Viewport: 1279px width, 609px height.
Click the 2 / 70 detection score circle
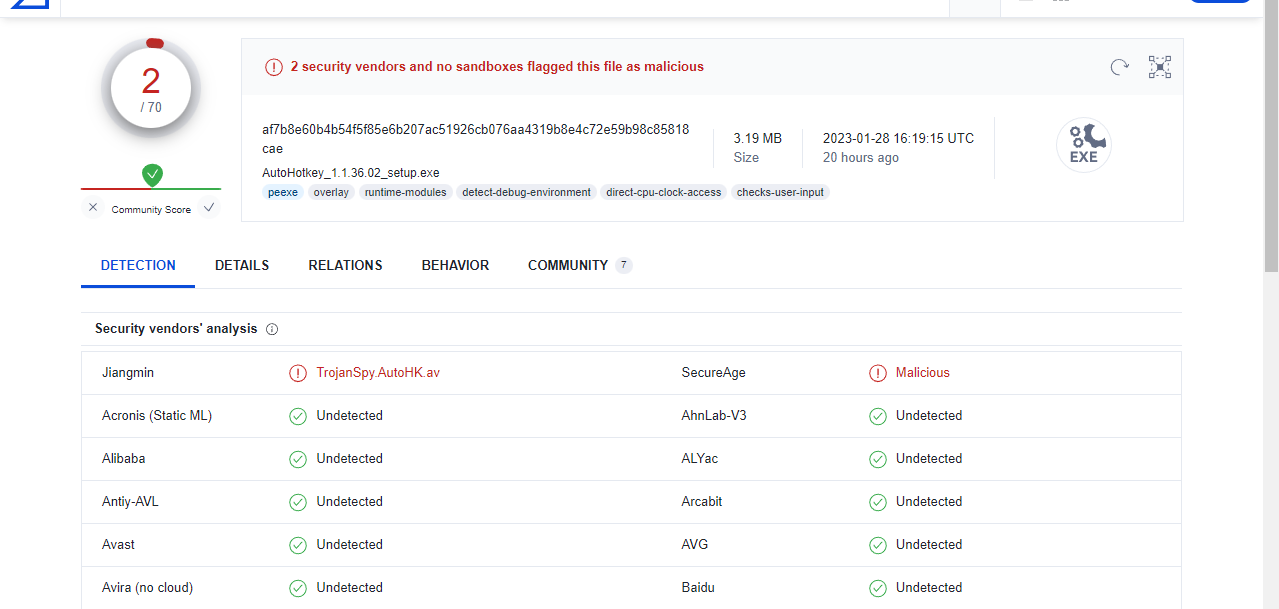point(151,90)
